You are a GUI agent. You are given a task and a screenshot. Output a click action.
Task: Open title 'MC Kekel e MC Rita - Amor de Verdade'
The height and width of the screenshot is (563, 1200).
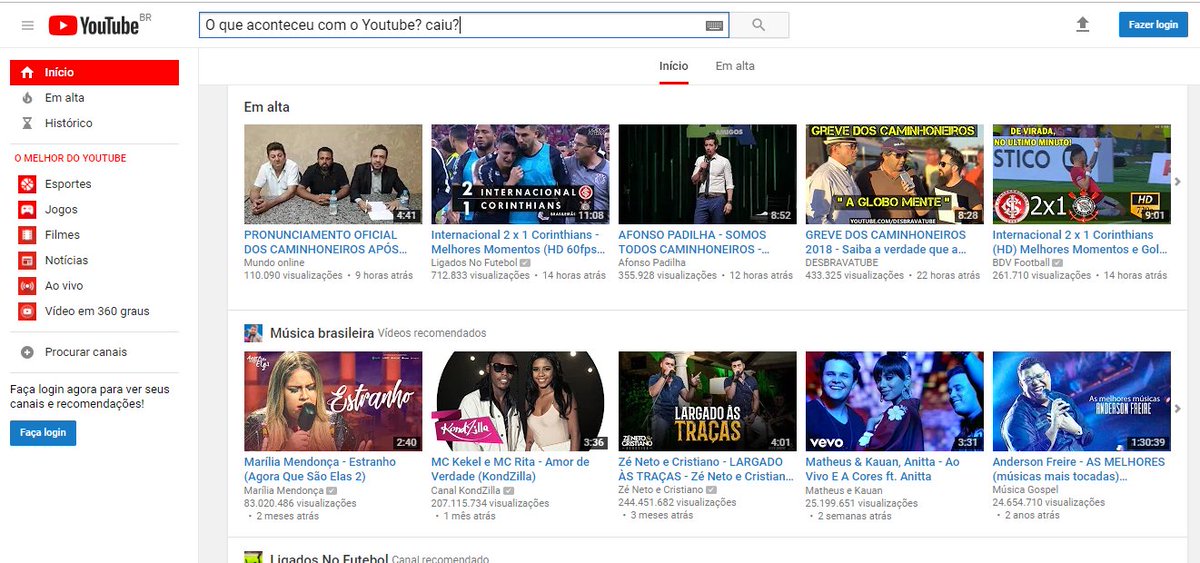[x=510, y=469]
